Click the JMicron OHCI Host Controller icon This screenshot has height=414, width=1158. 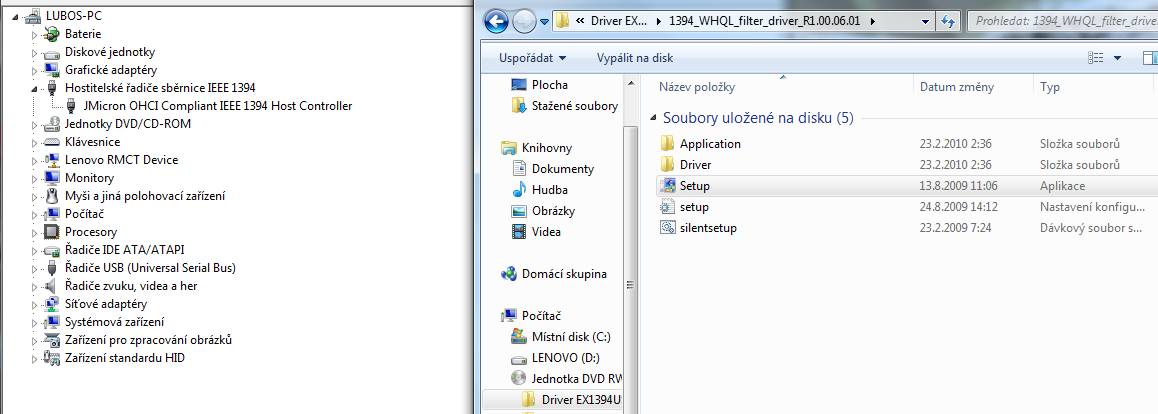click(x=70, y=106)
